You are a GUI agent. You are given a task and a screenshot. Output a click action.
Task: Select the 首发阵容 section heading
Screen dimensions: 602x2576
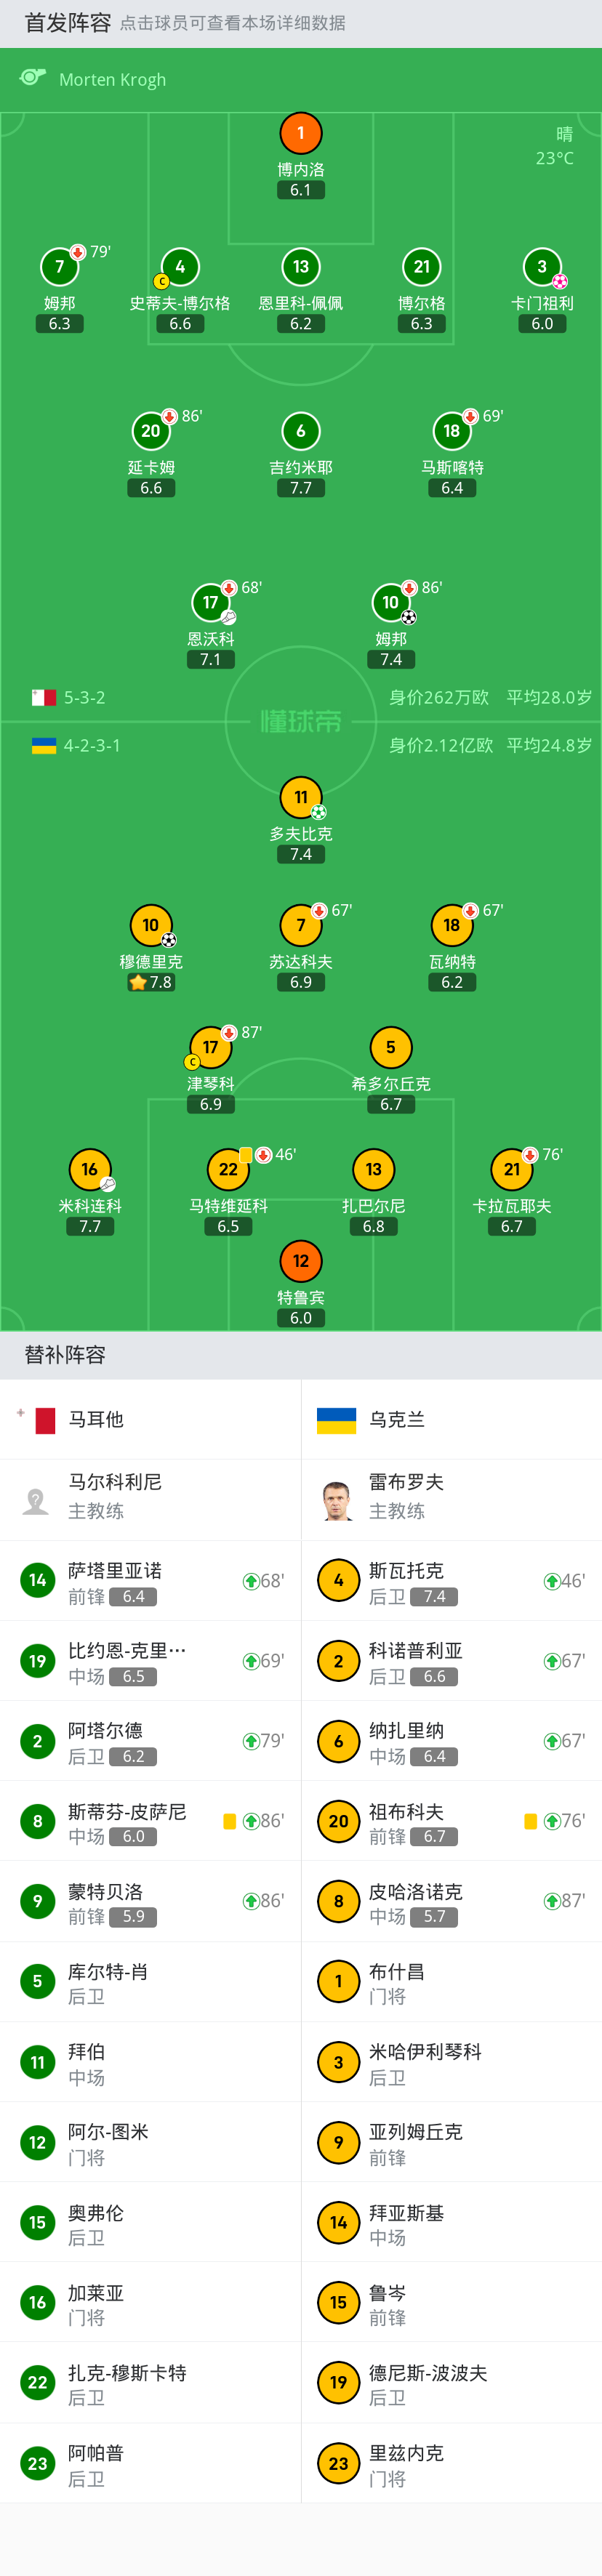(x=68, y=23)
